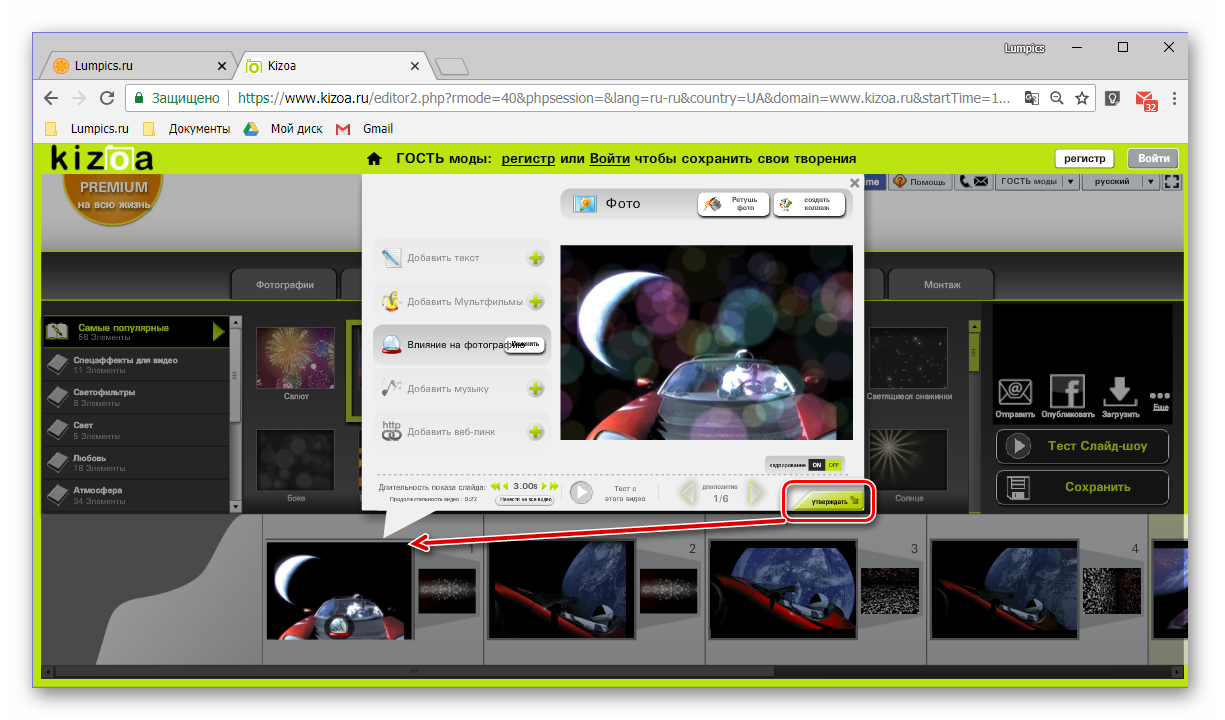Go to the next slide arrow

click(x=756, y=492)
